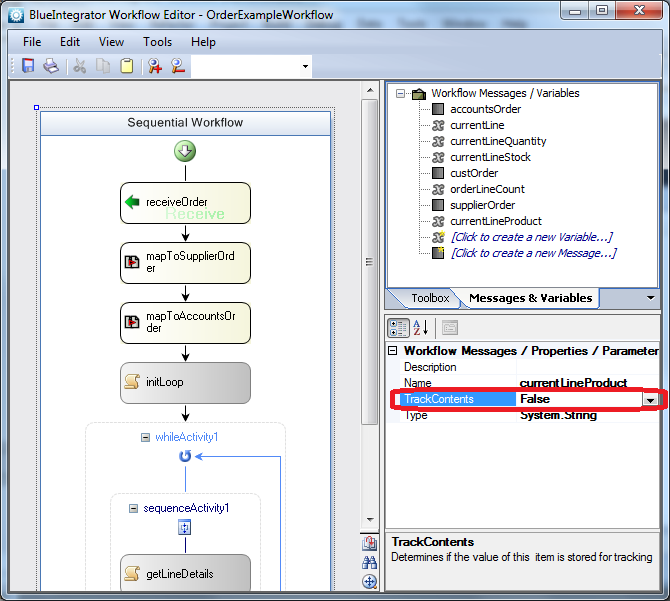Click the Save icon in toolbar
The height and width of the screenshot is (601, 670).
pos(28,66)
